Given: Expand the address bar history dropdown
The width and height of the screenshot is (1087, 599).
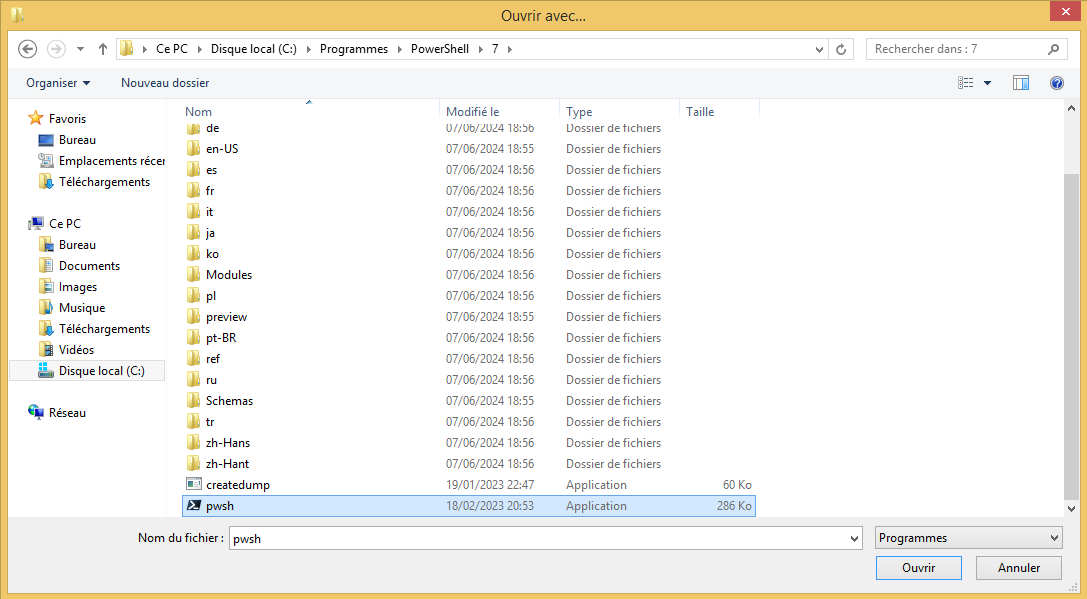Looking at the screenshot, I should (x=819, y=49).
